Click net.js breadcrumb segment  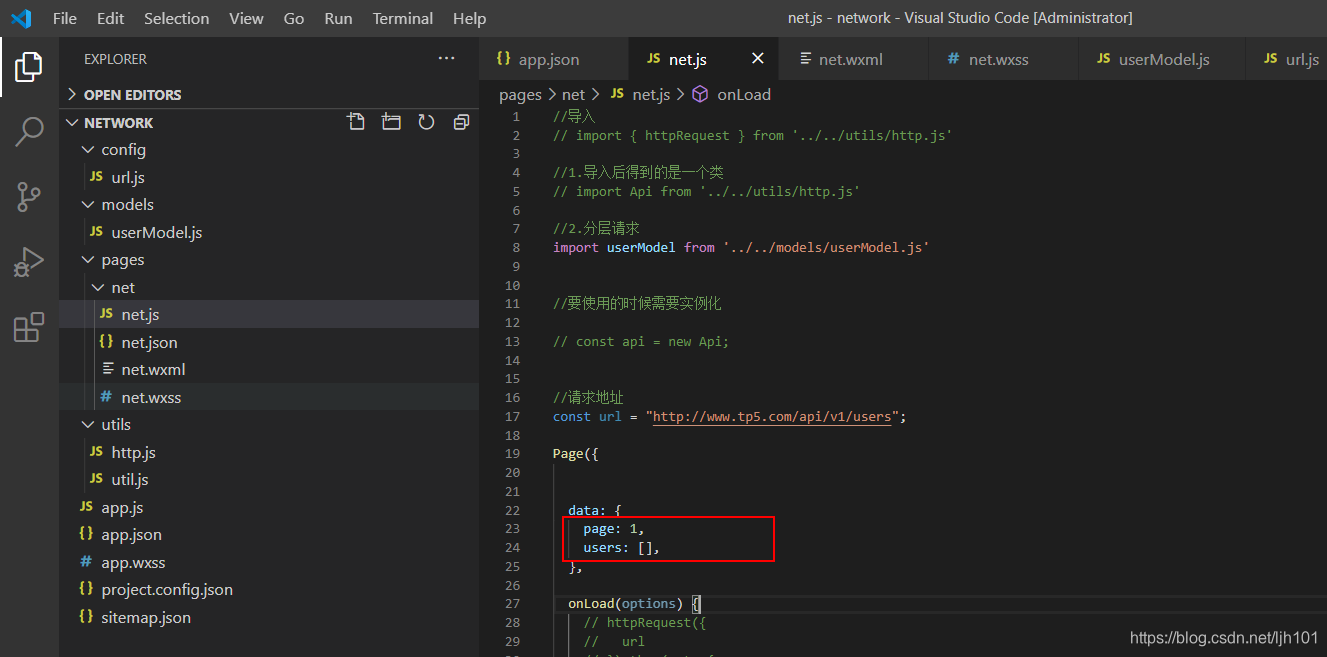pos(641,94)
